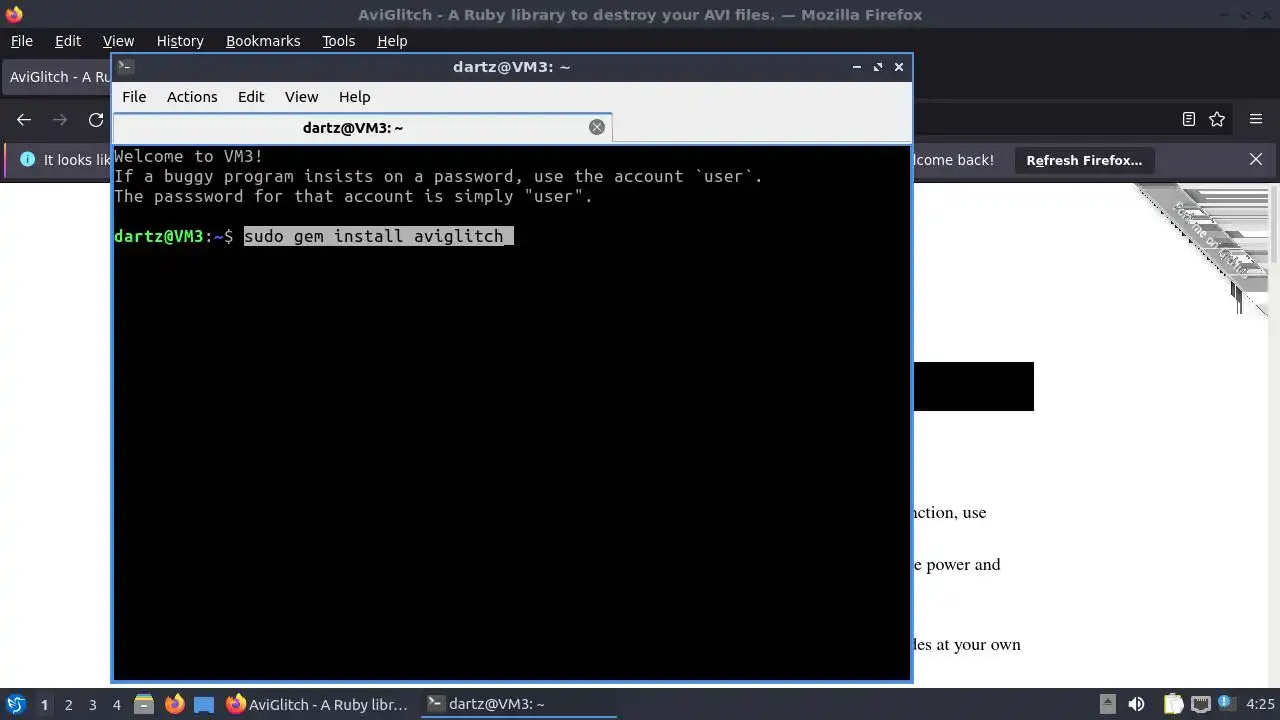Click terminal command line text
Viewport: 1280px width, 720px height.
[x=378, y=236]
